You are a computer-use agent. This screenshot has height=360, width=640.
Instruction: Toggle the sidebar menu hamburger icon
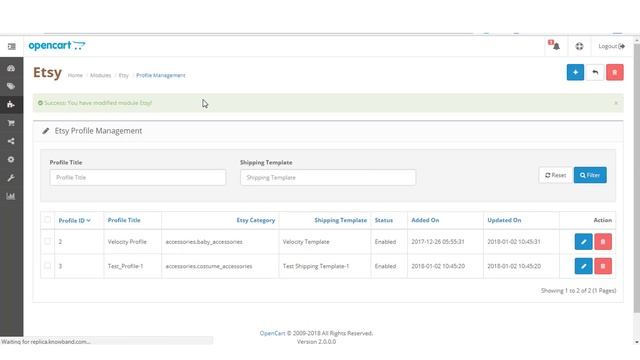tap(11, 47)
